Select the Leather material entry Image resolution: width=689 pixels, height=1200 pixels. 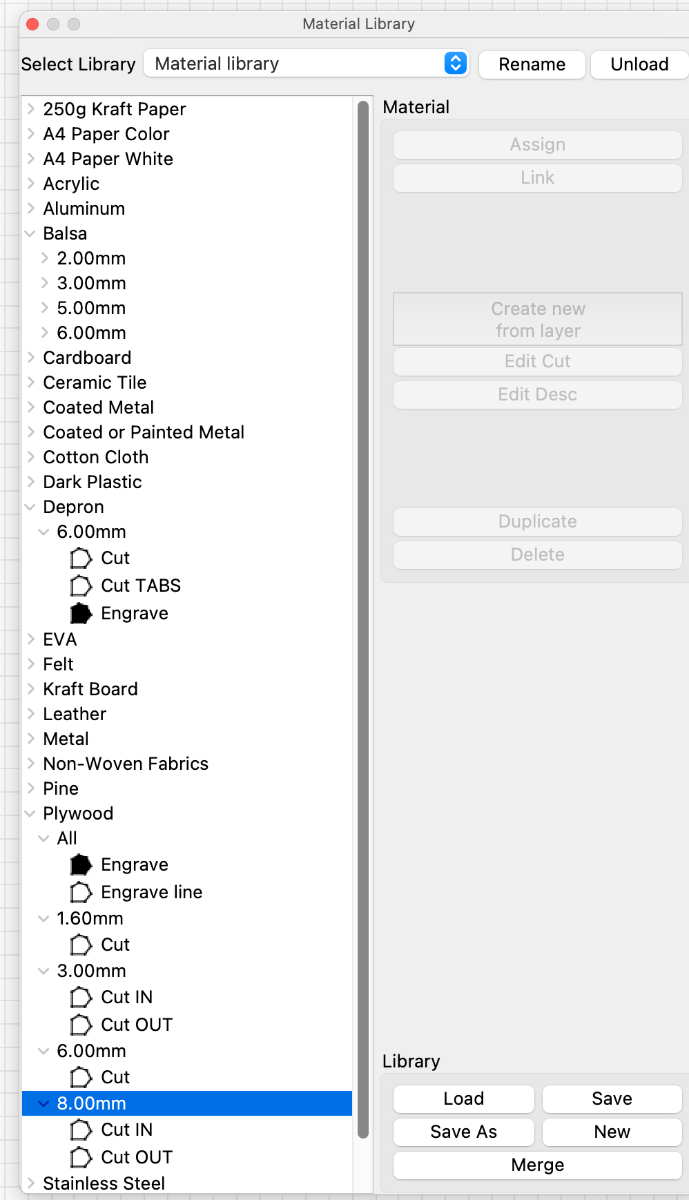point(75,714)
